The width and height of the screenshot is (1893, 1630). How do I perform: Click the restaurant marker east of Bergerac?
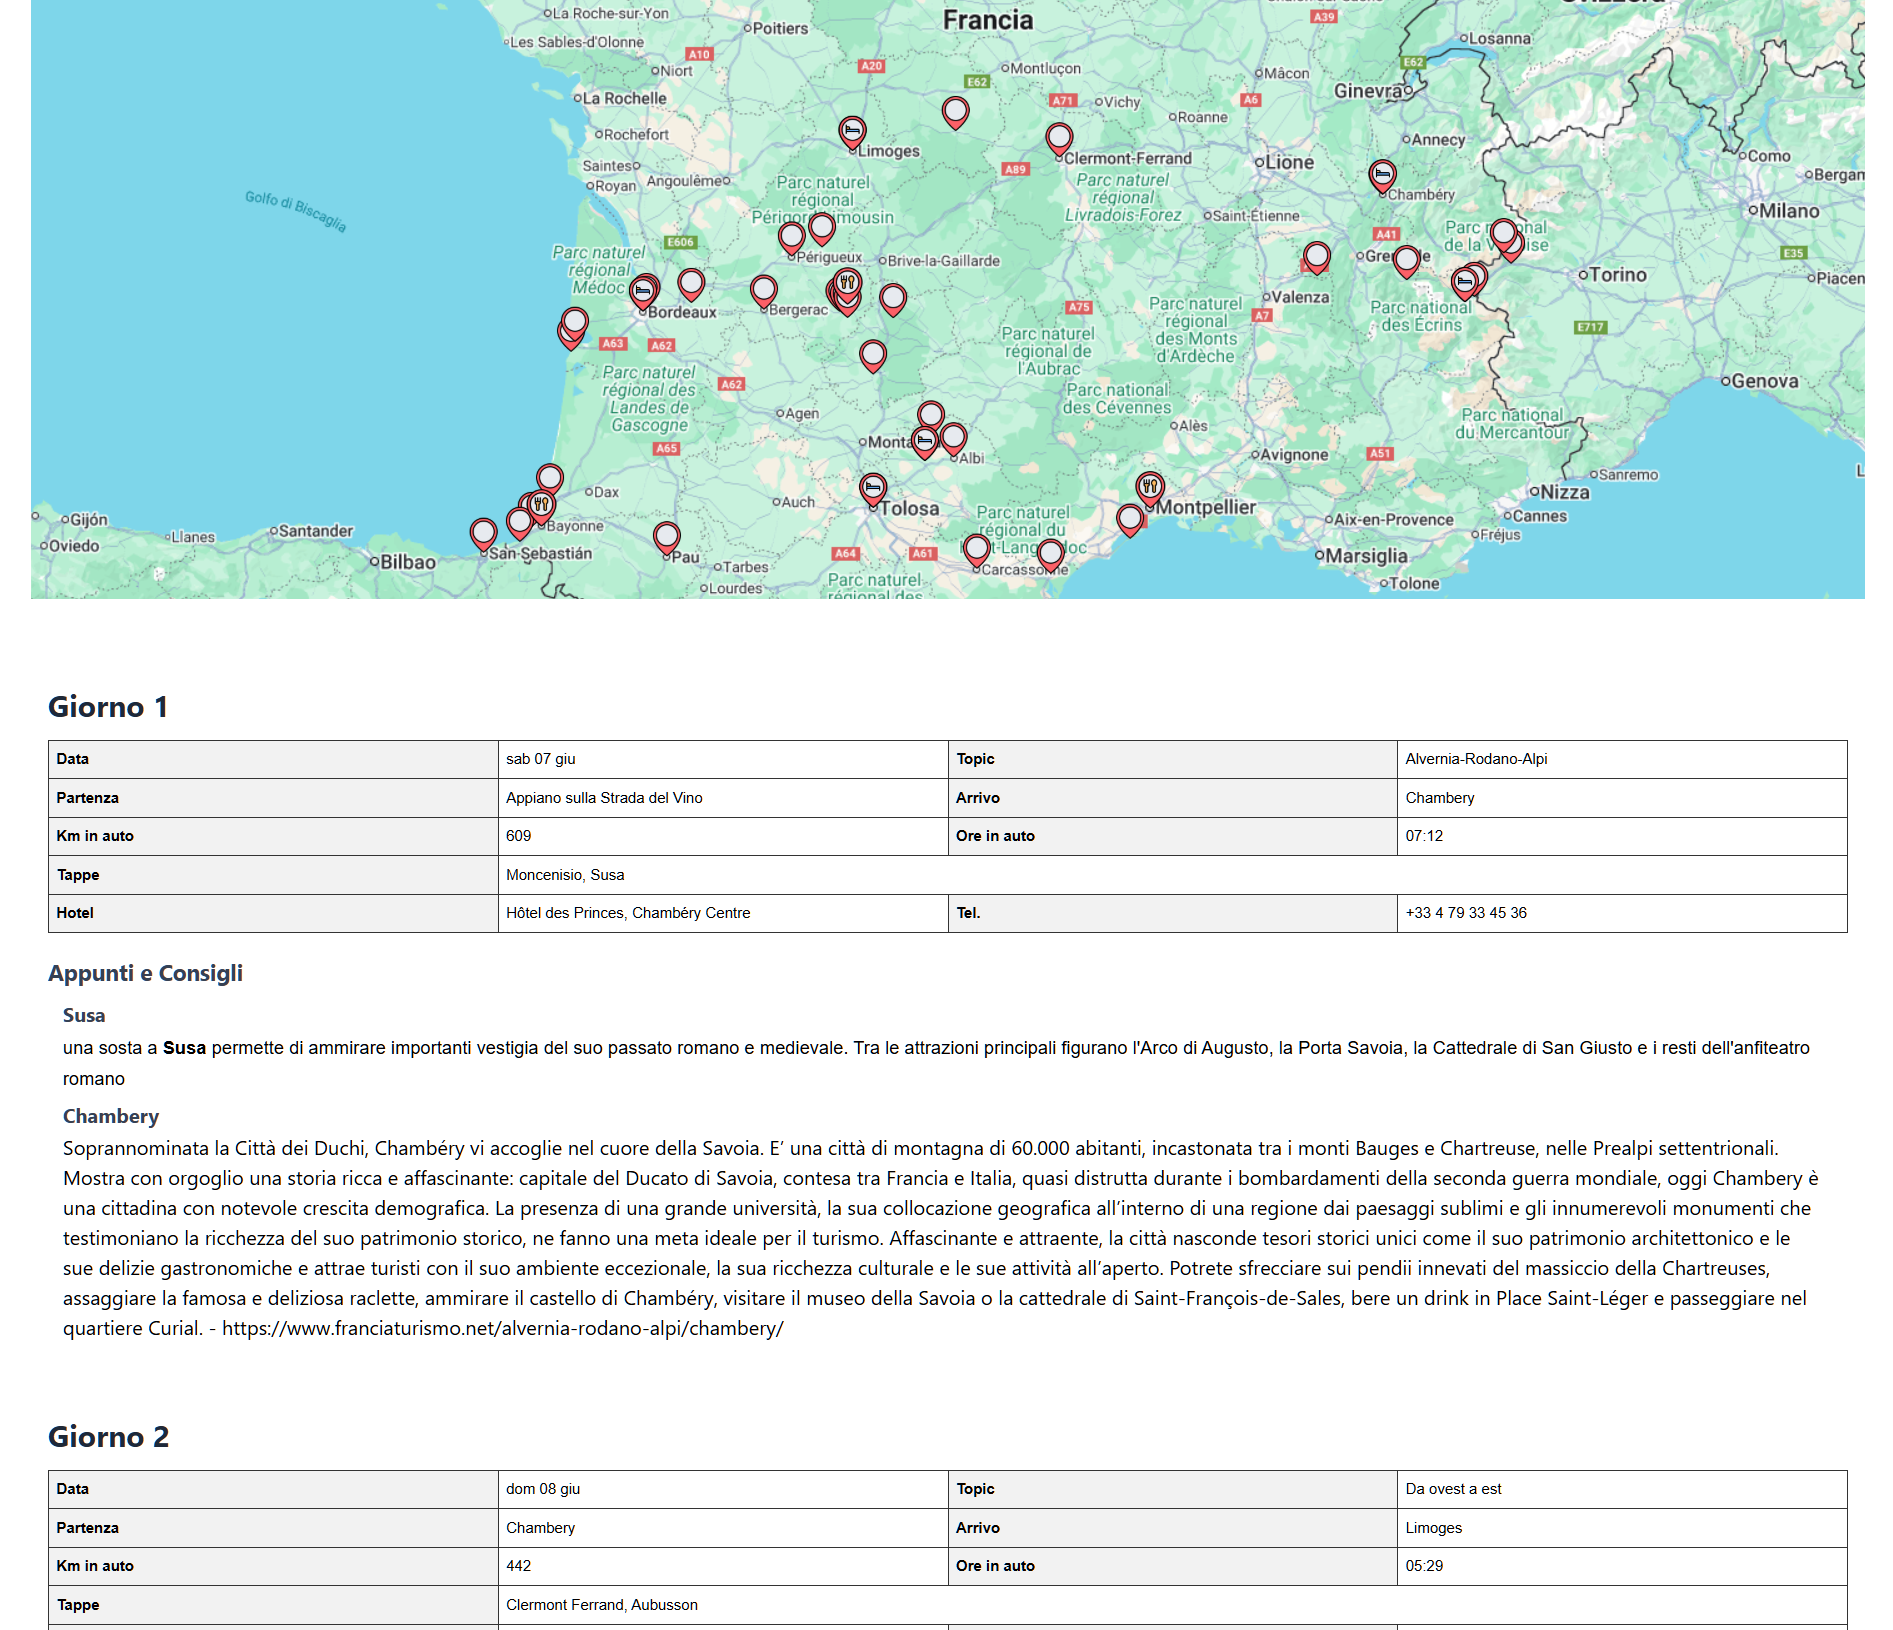click(x=848, y=282)
